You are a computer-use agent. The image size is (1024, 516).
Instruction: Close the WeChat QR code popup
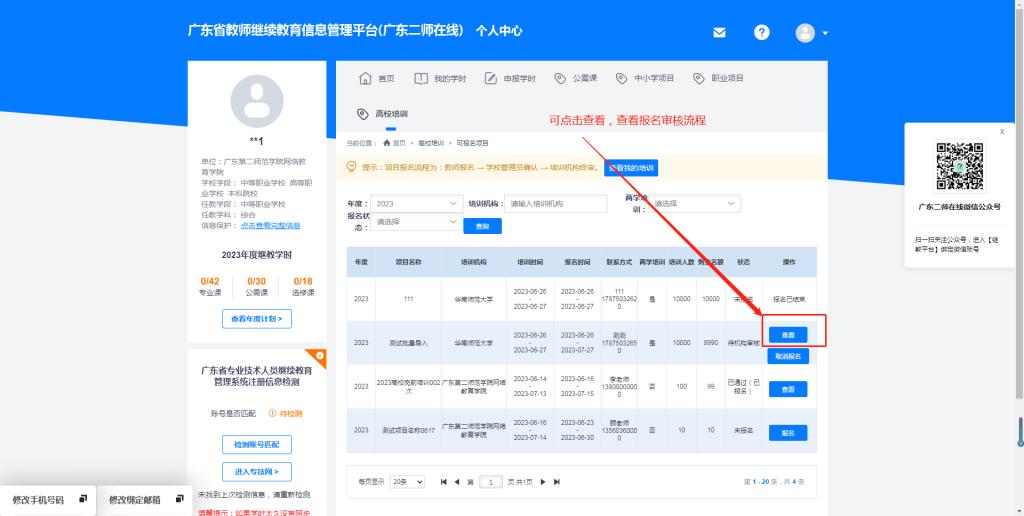tap(1002, 131)
